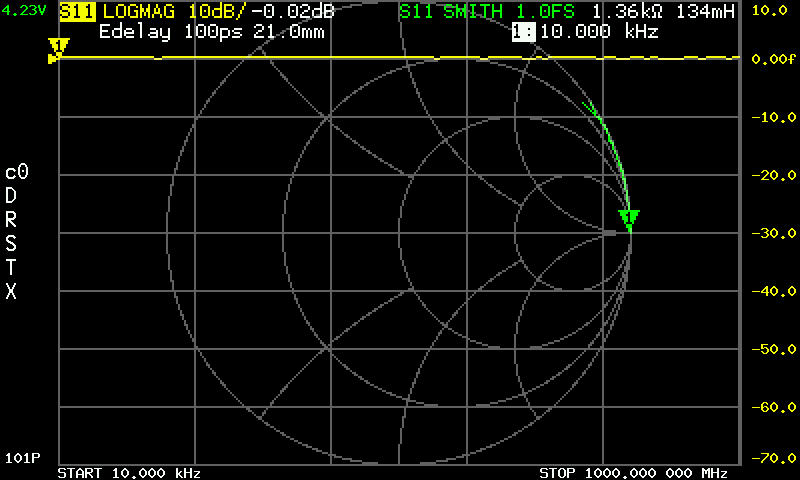Tap the T calibration status letter

click(11, 267)
